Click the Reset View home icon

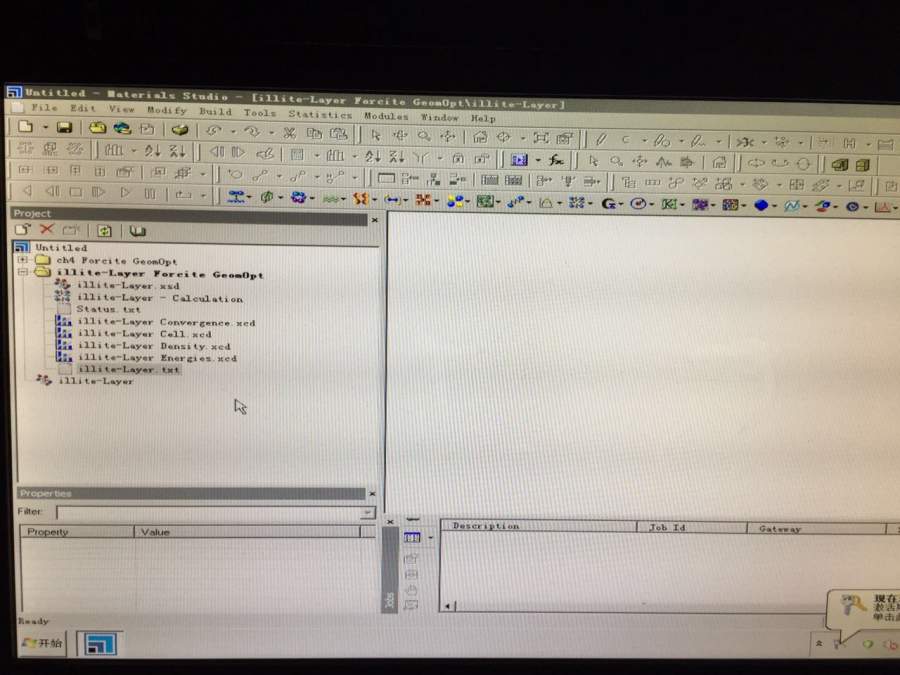pos(480,137)
